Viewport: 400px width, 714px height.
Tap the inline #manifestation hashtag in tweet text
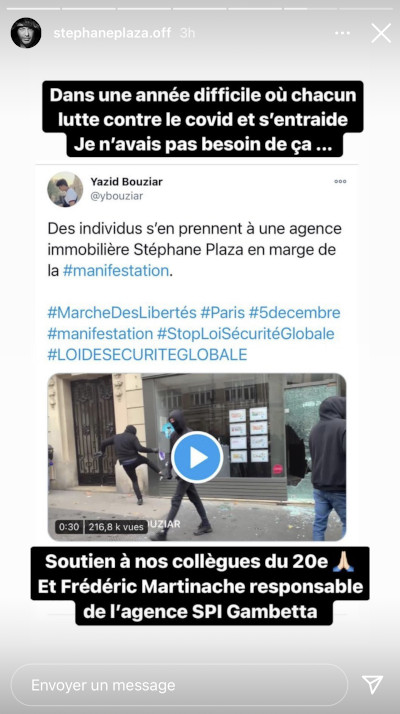[116, 271]
